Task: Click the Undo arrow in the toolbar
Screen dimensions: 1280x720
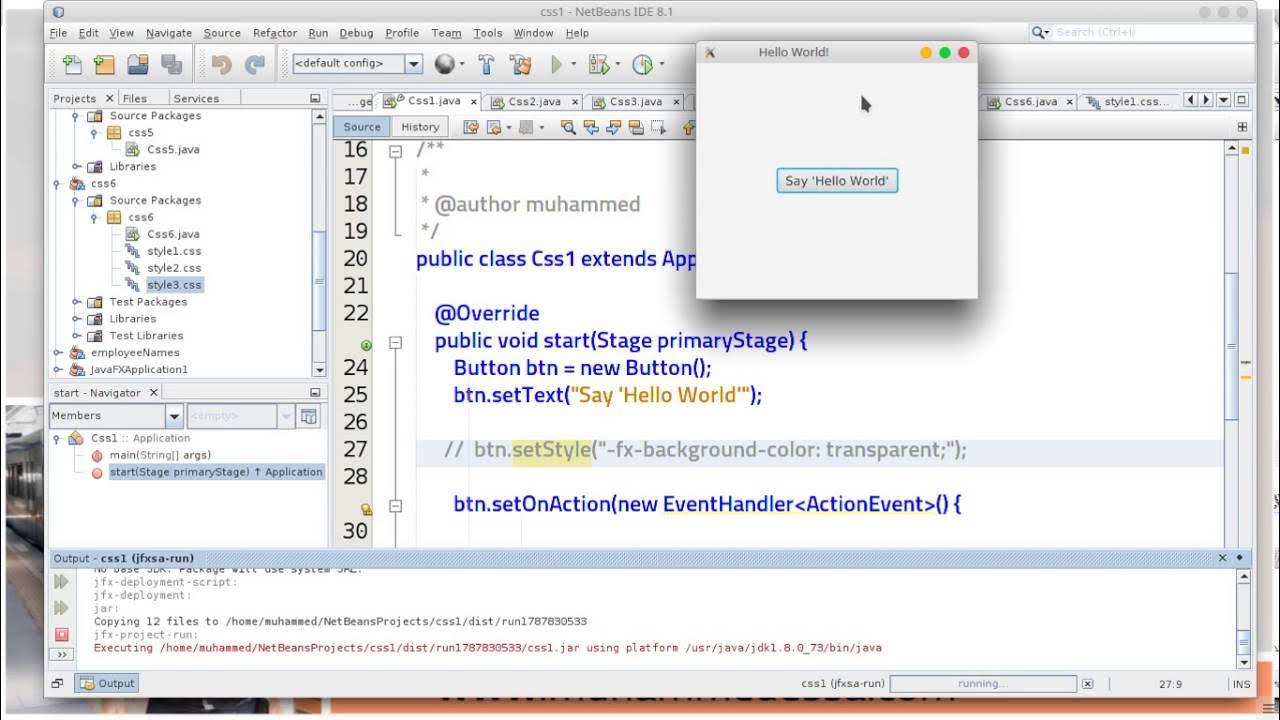Action: pyautogui.click(x=221, y=64)
